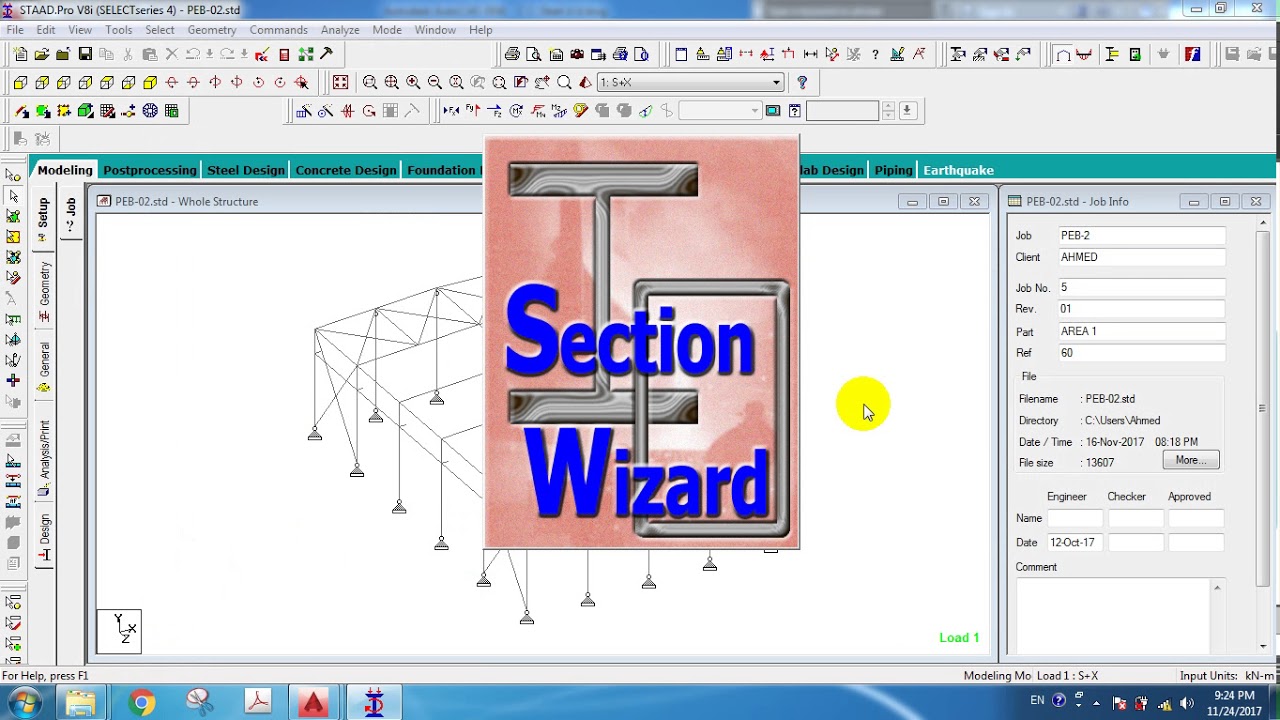This screenshot has height=720, width=1280.
Task: Switch to the Piping tab
Action: pyautogui.click(x=893, y=170)
